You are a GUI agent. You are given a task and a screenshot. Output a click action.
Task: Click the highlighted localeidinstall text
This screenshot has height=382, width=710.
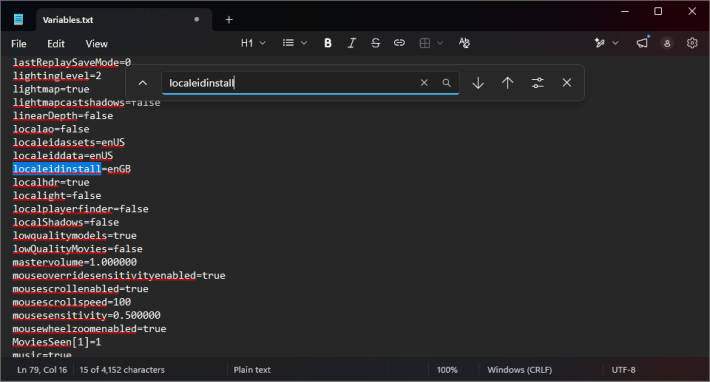(x=57, y=169)
